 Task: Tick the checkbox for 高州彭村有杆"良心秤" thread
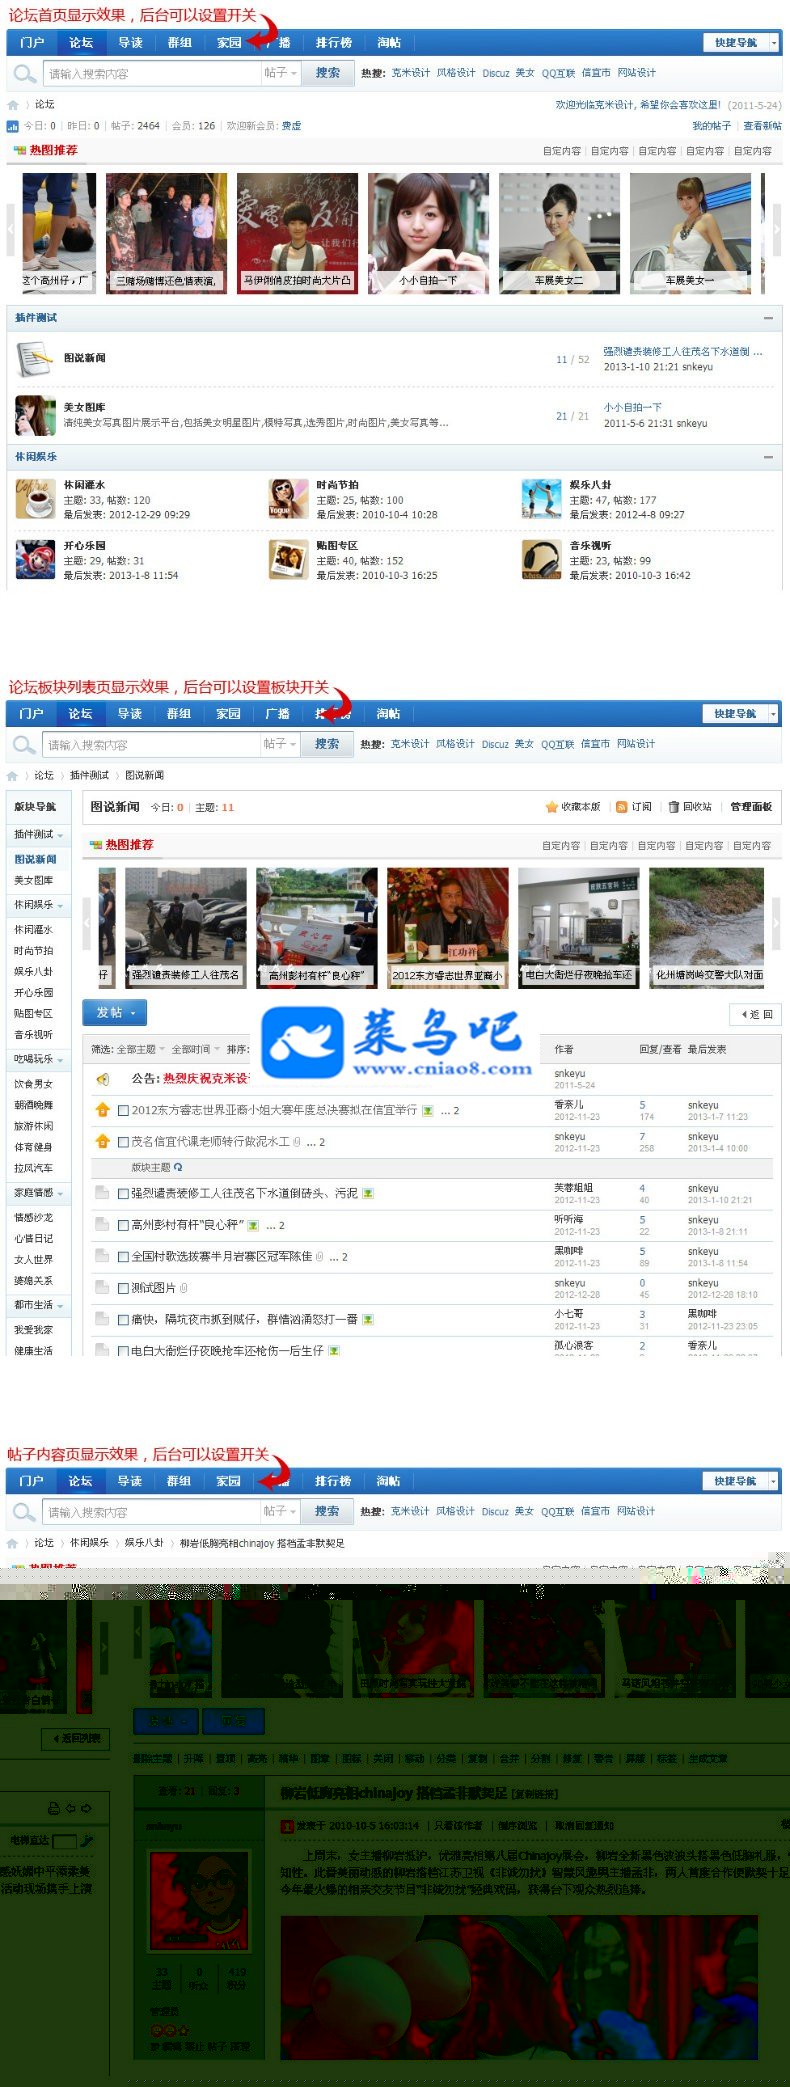point(123,1225)
